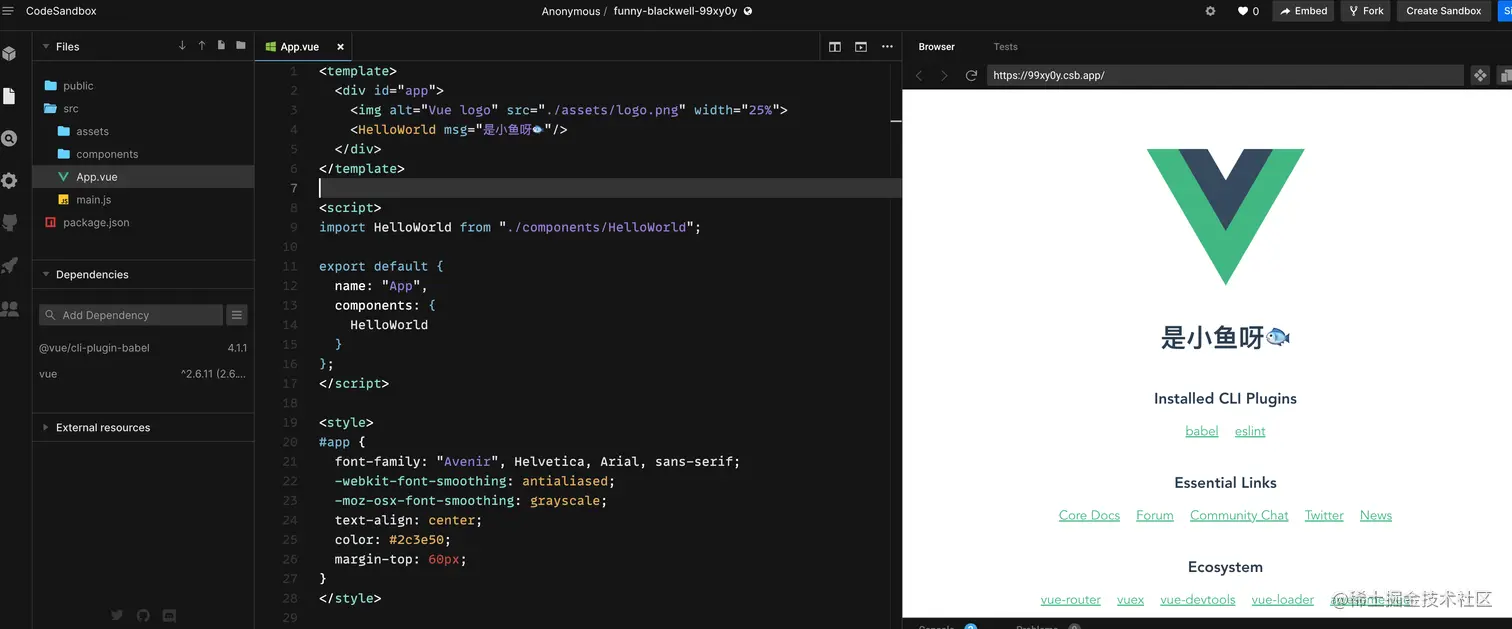This screenshot has width=1512, height=629.
Task: Refresh the preview browser
Action: pos(971,75)
